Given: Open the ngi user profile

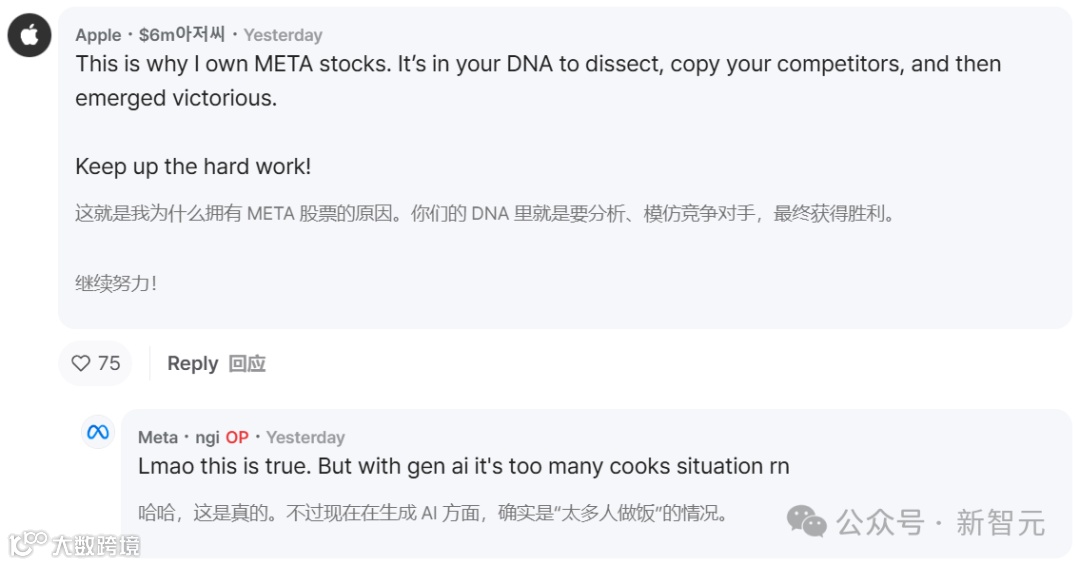Looking at the screenshot, I should [x=207, y=437].
